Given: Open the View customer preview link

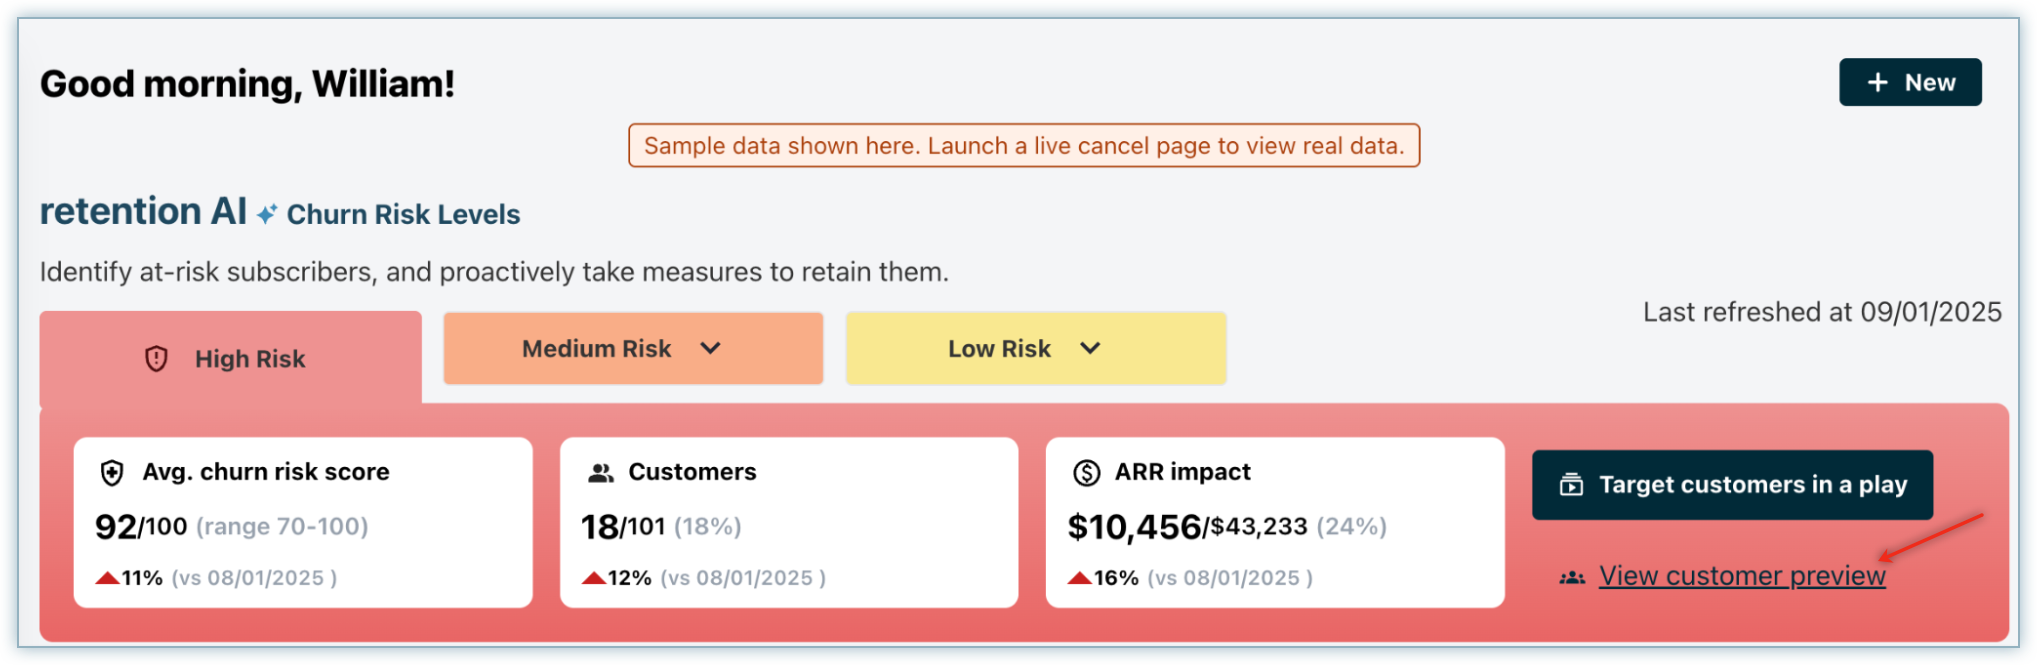Looking at the screenshot, I should [x=1741, y=576].
